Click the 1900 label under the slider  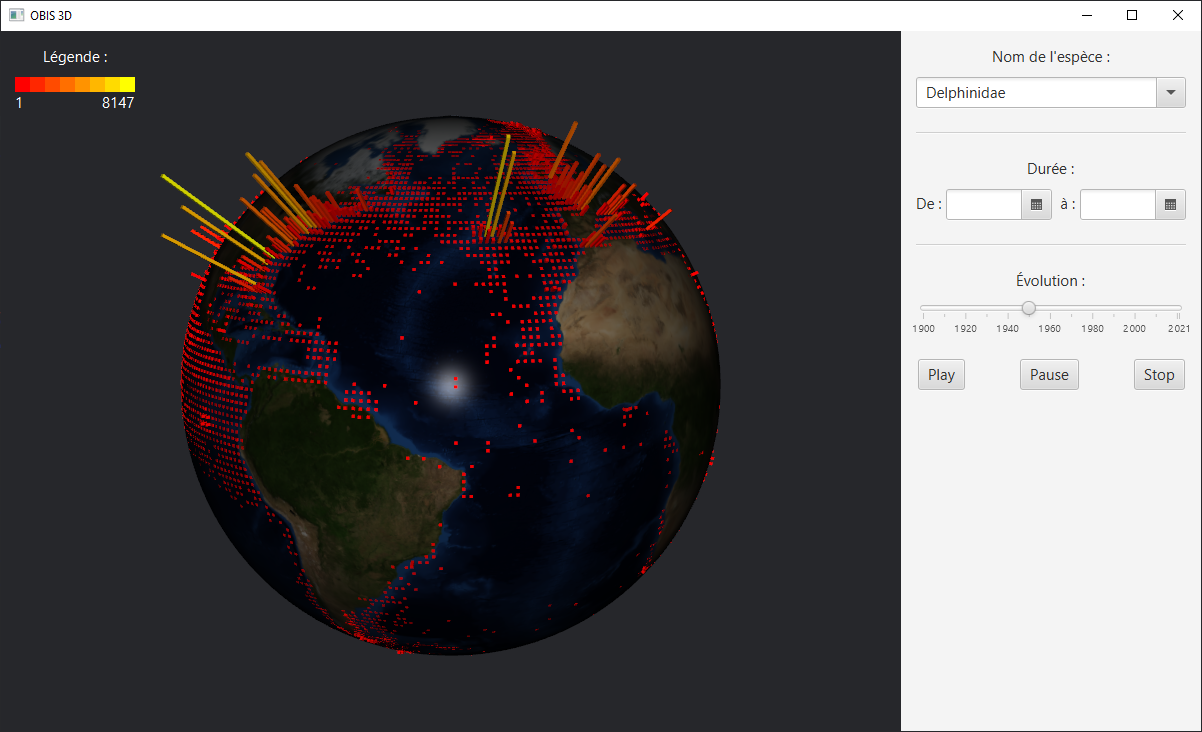(x=924, y=328)
